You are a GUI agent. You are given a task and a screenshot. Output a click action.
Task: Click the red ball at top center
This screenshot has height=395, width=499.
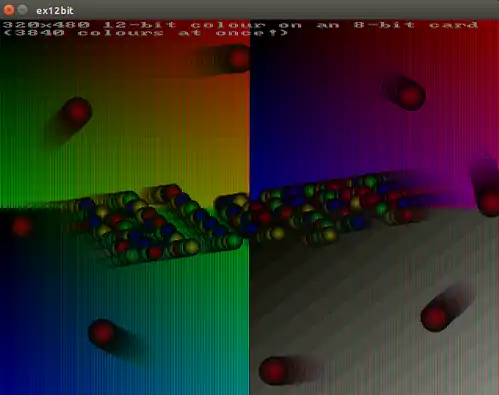(x=239, y=59)
